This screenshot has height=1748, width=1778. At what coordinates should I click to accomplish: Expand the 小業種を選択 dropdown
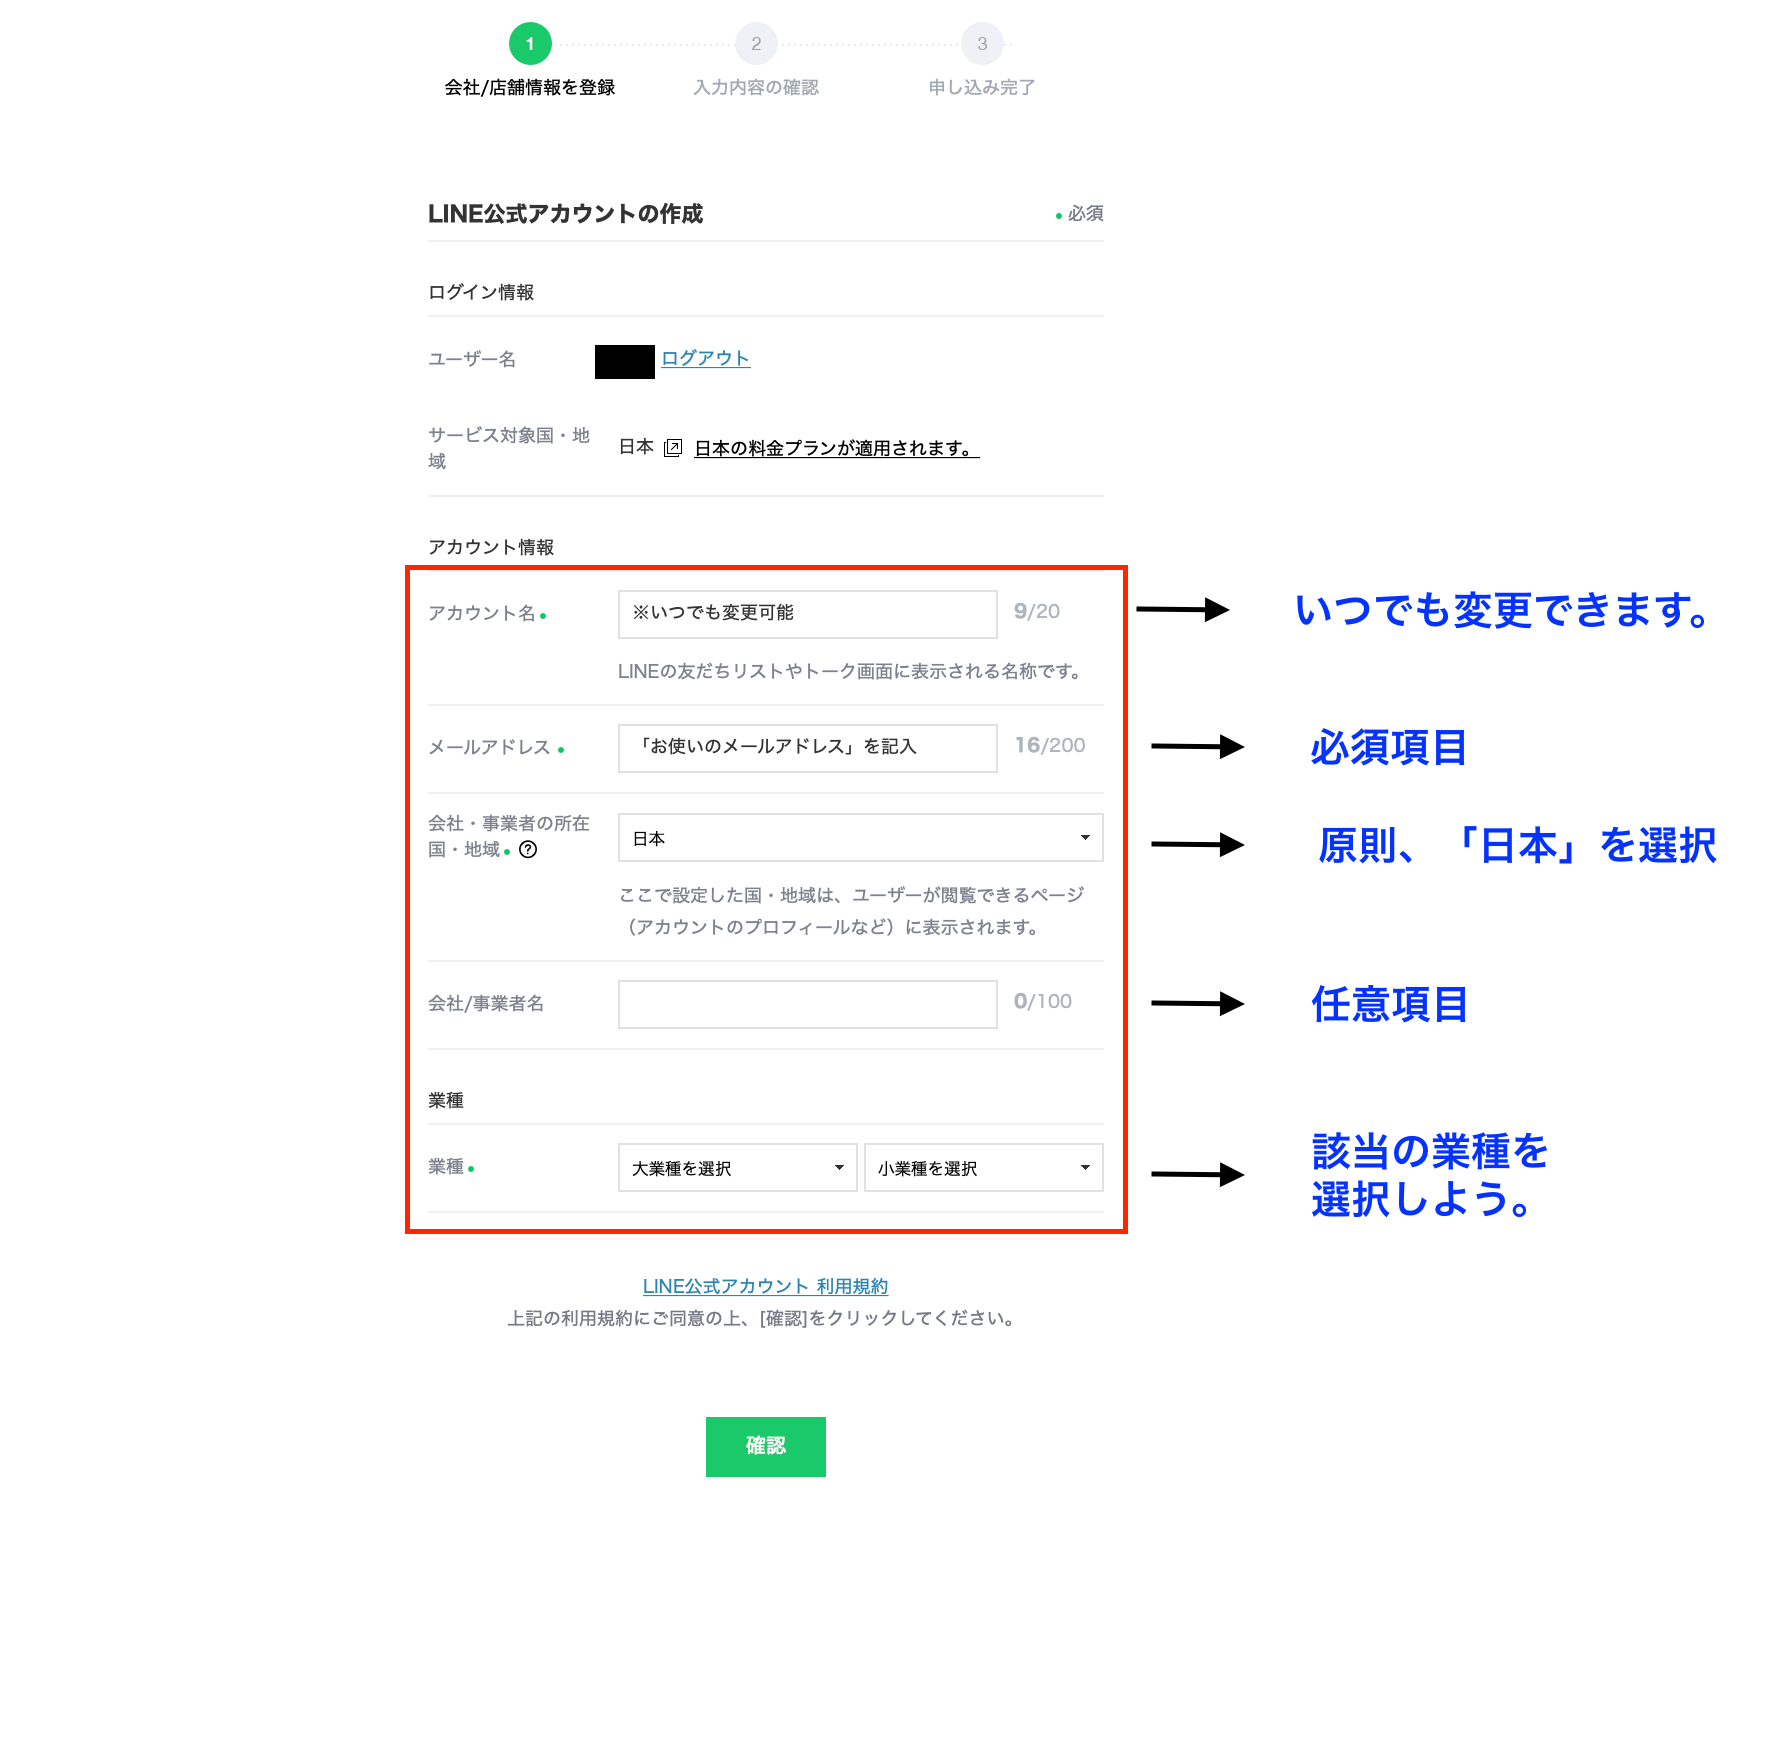click(x=983, y=1167)
